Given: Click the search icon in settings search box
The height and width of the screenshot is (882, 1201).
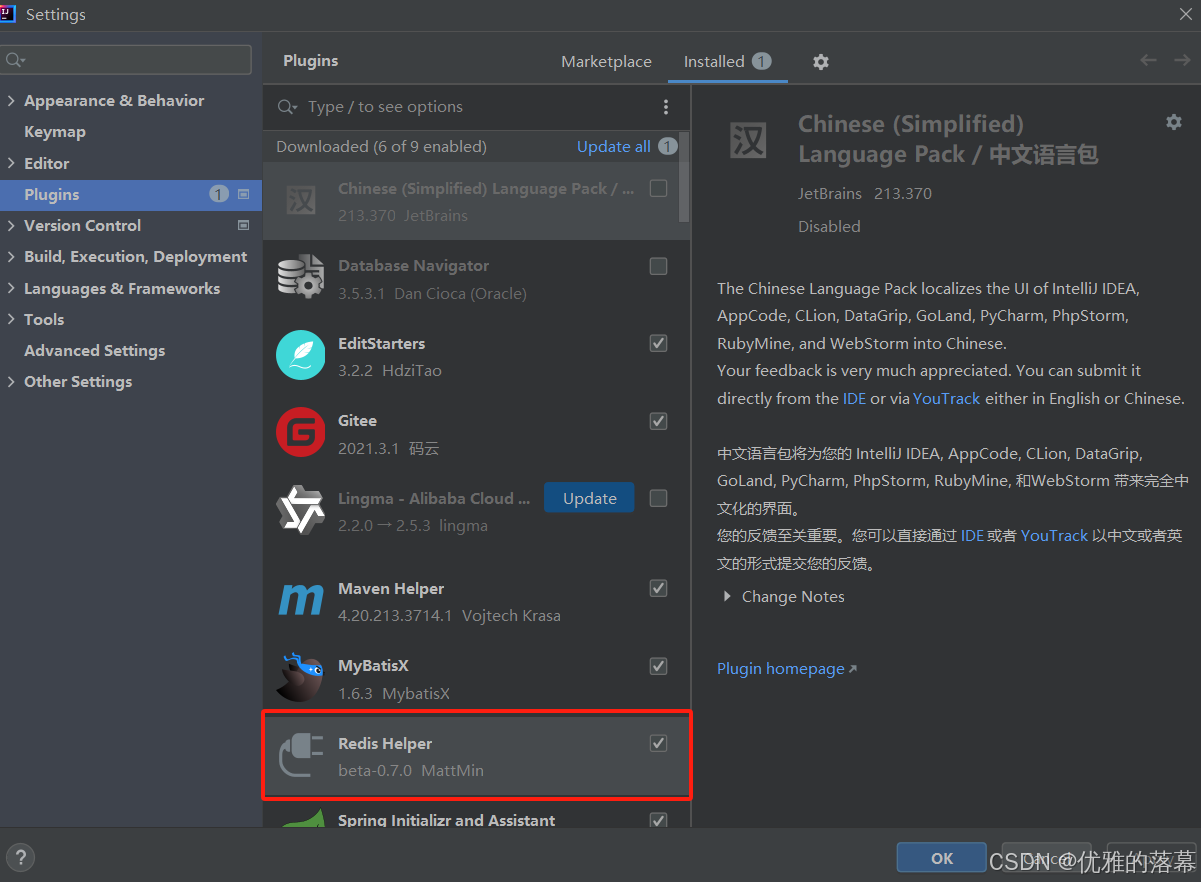Looking at the screenshot, I should point(15,60).
